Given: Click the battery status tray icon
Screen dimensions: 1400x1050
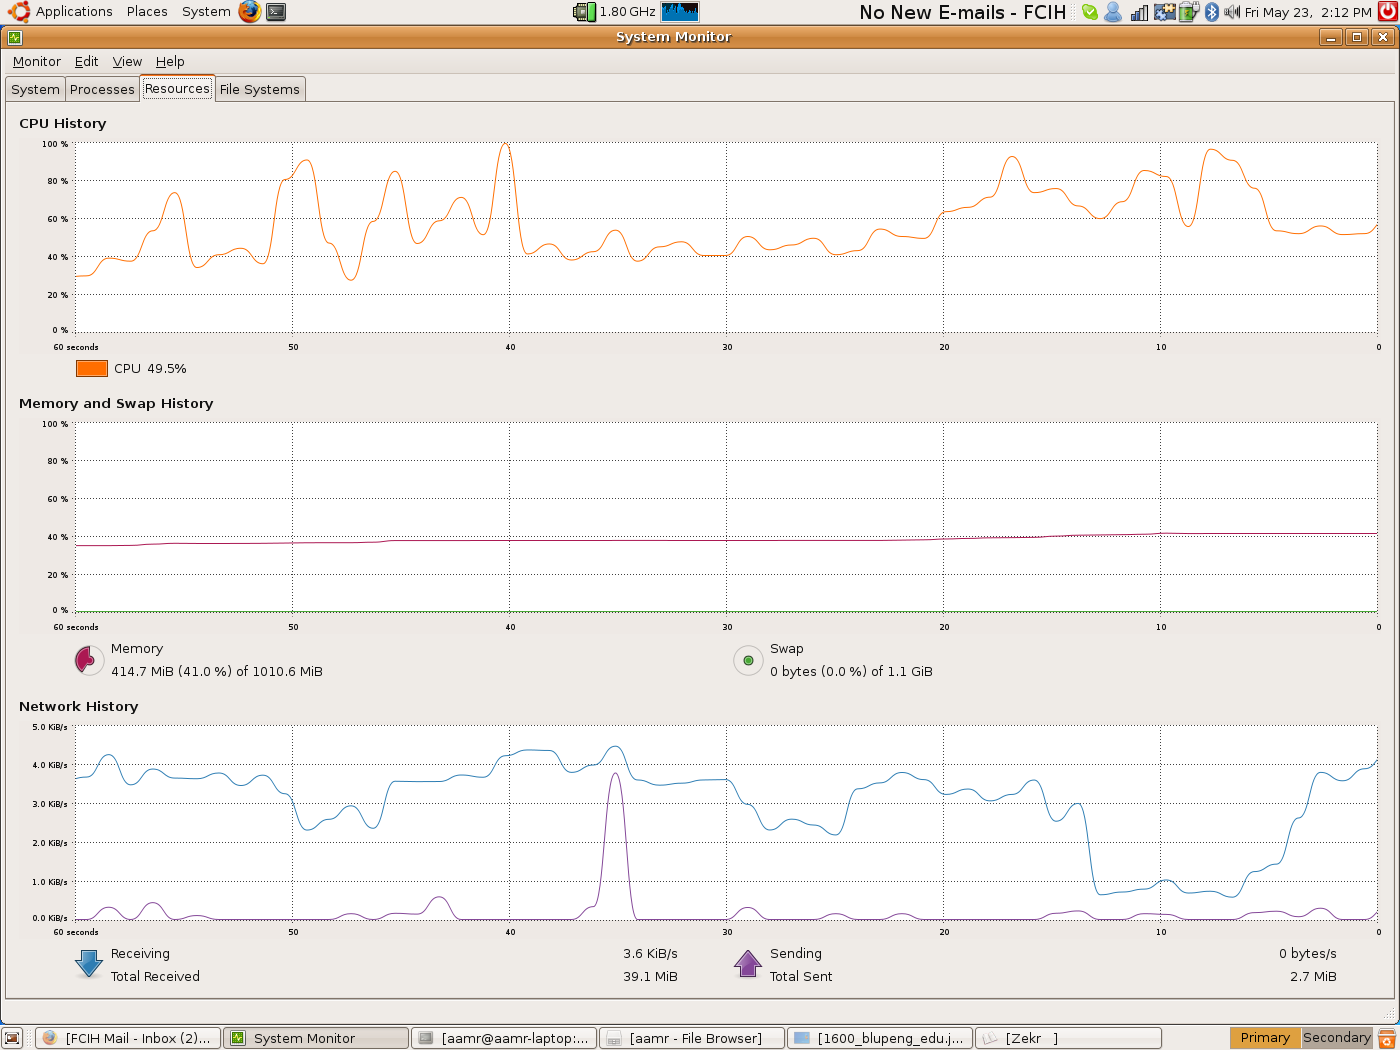Looking at the screenshot, I should 1188,12.
